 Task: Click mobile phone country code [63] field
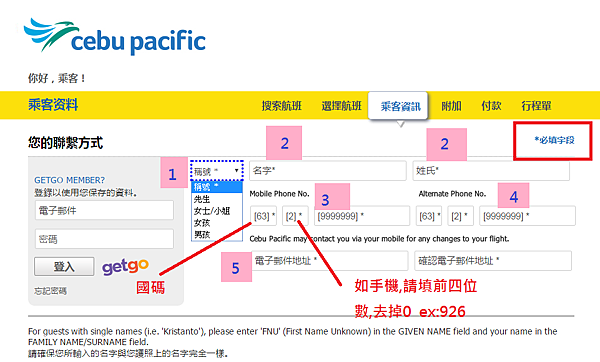click(x=264, y=216)
